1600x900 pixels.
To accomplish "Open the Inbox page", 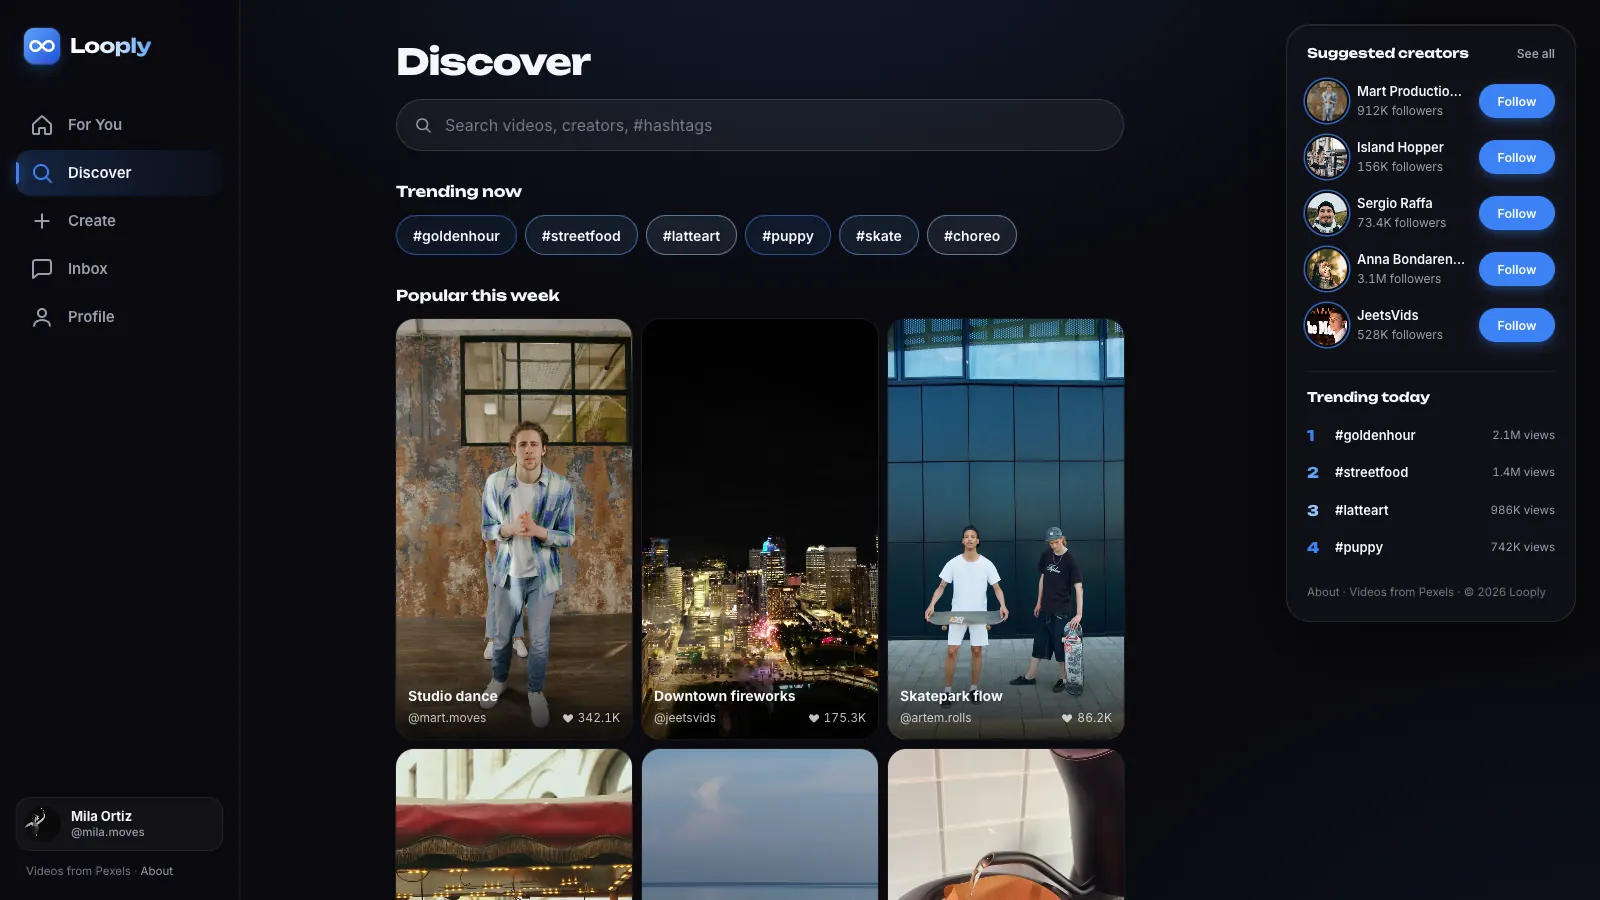I will coord(119,269).
